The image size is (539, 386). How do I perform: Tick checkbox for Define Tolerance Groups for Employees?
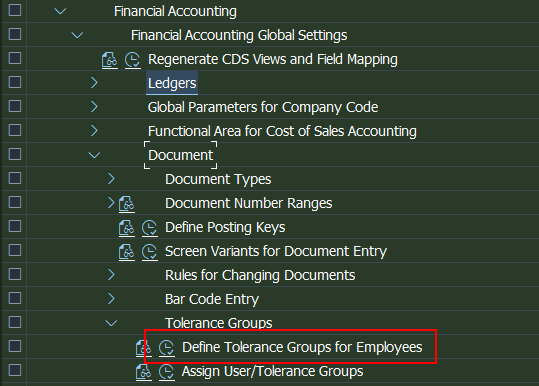click(x=15, y=346)
